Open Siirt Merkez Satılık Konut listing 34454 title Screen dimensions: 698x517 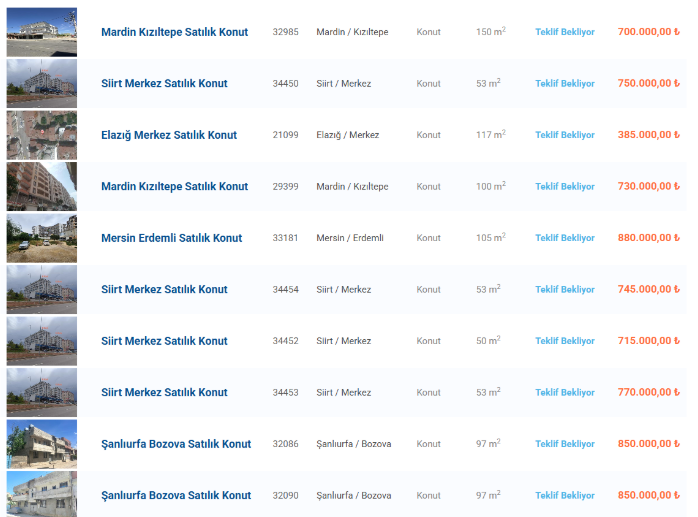(x=164, y=289)
